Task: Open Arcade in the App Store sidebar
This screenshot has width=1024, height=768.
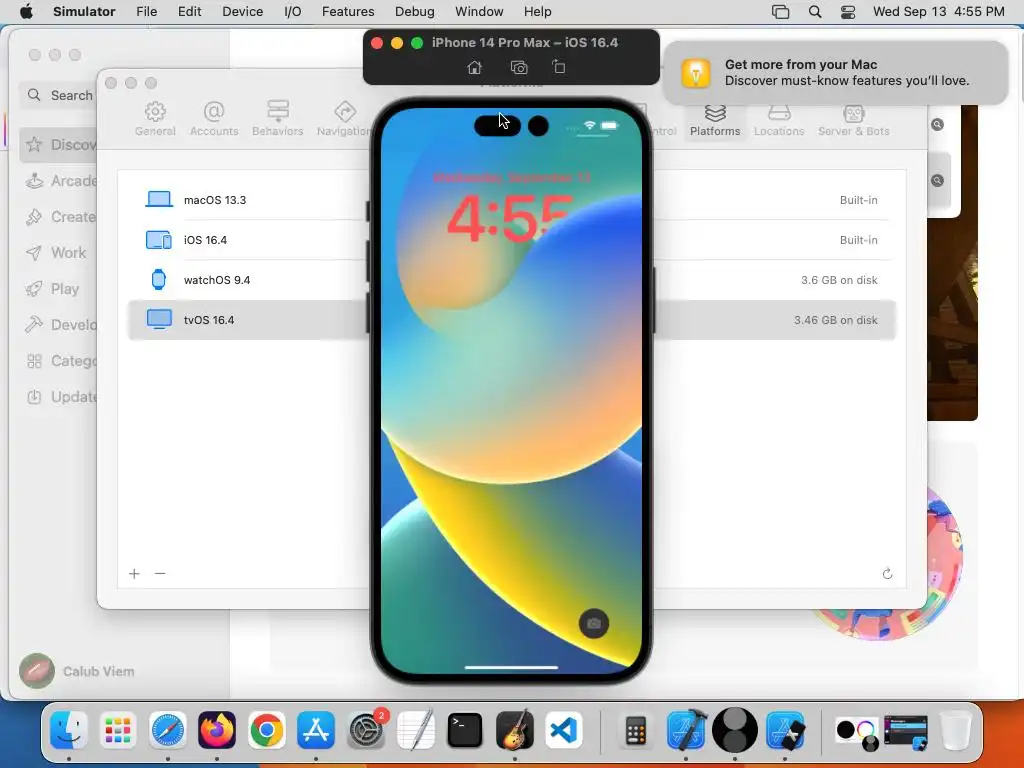Action: point(60,181)
